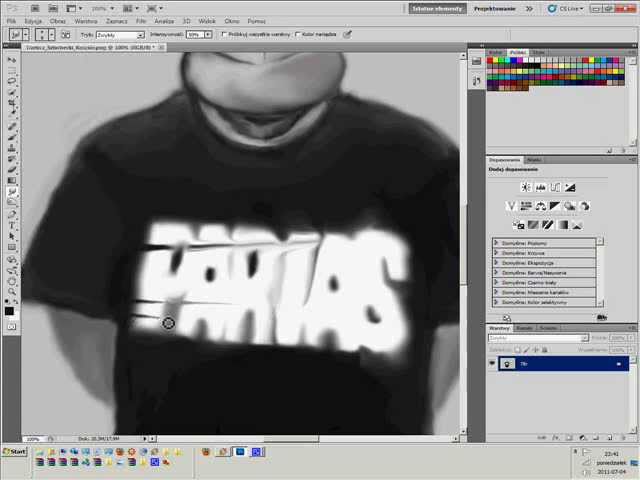
Task: Expand the Domyślne: Ekspozycja presets
Action: coord(496,262)
